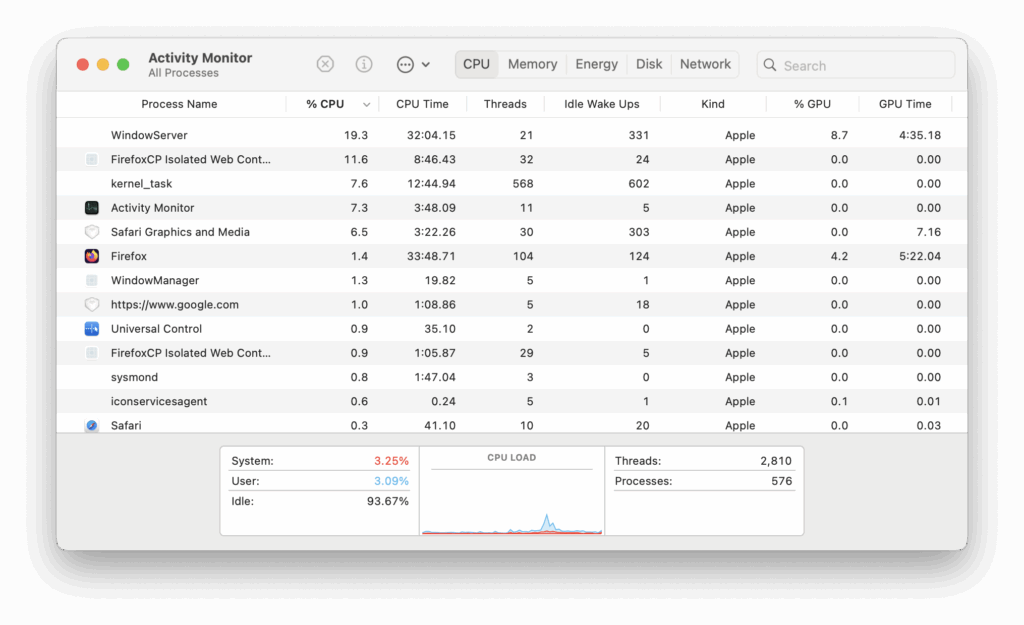
Task: Select the Network tab
Action: pyautogui.click(x=705, y=64)
